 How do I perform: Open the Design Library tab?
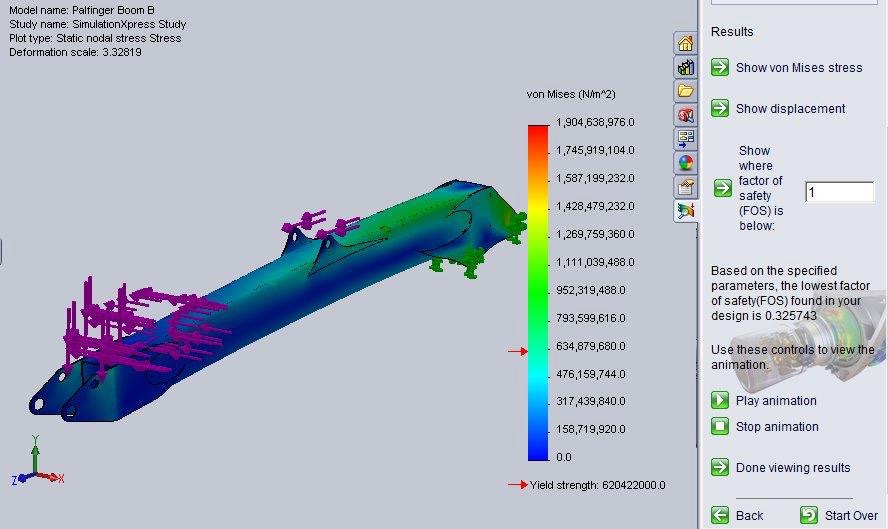[x=685, y=67]
